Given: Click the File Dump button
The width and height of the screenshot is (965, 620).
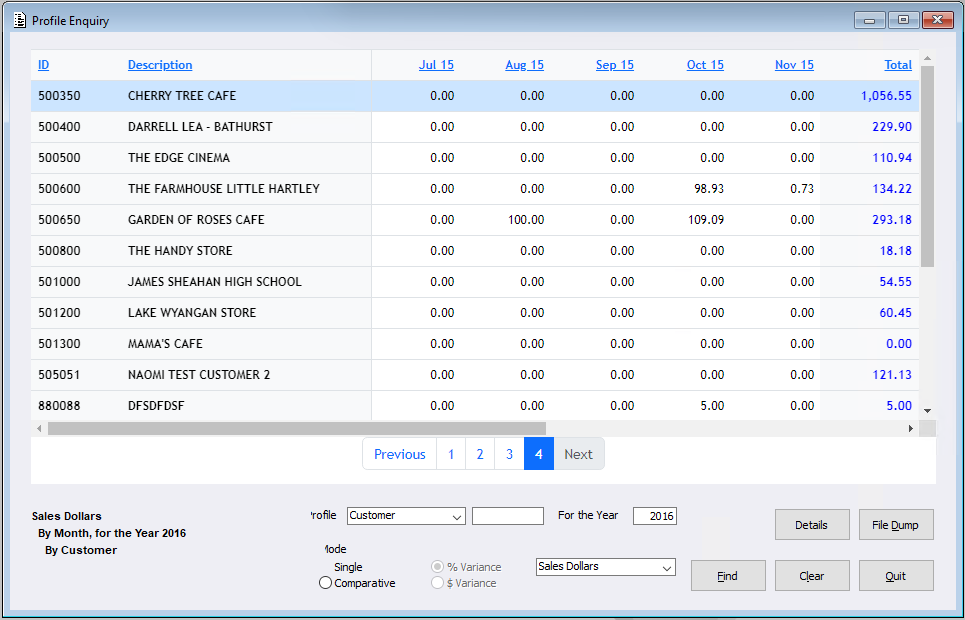Looking at the screenshot, I should pos(896,525).
